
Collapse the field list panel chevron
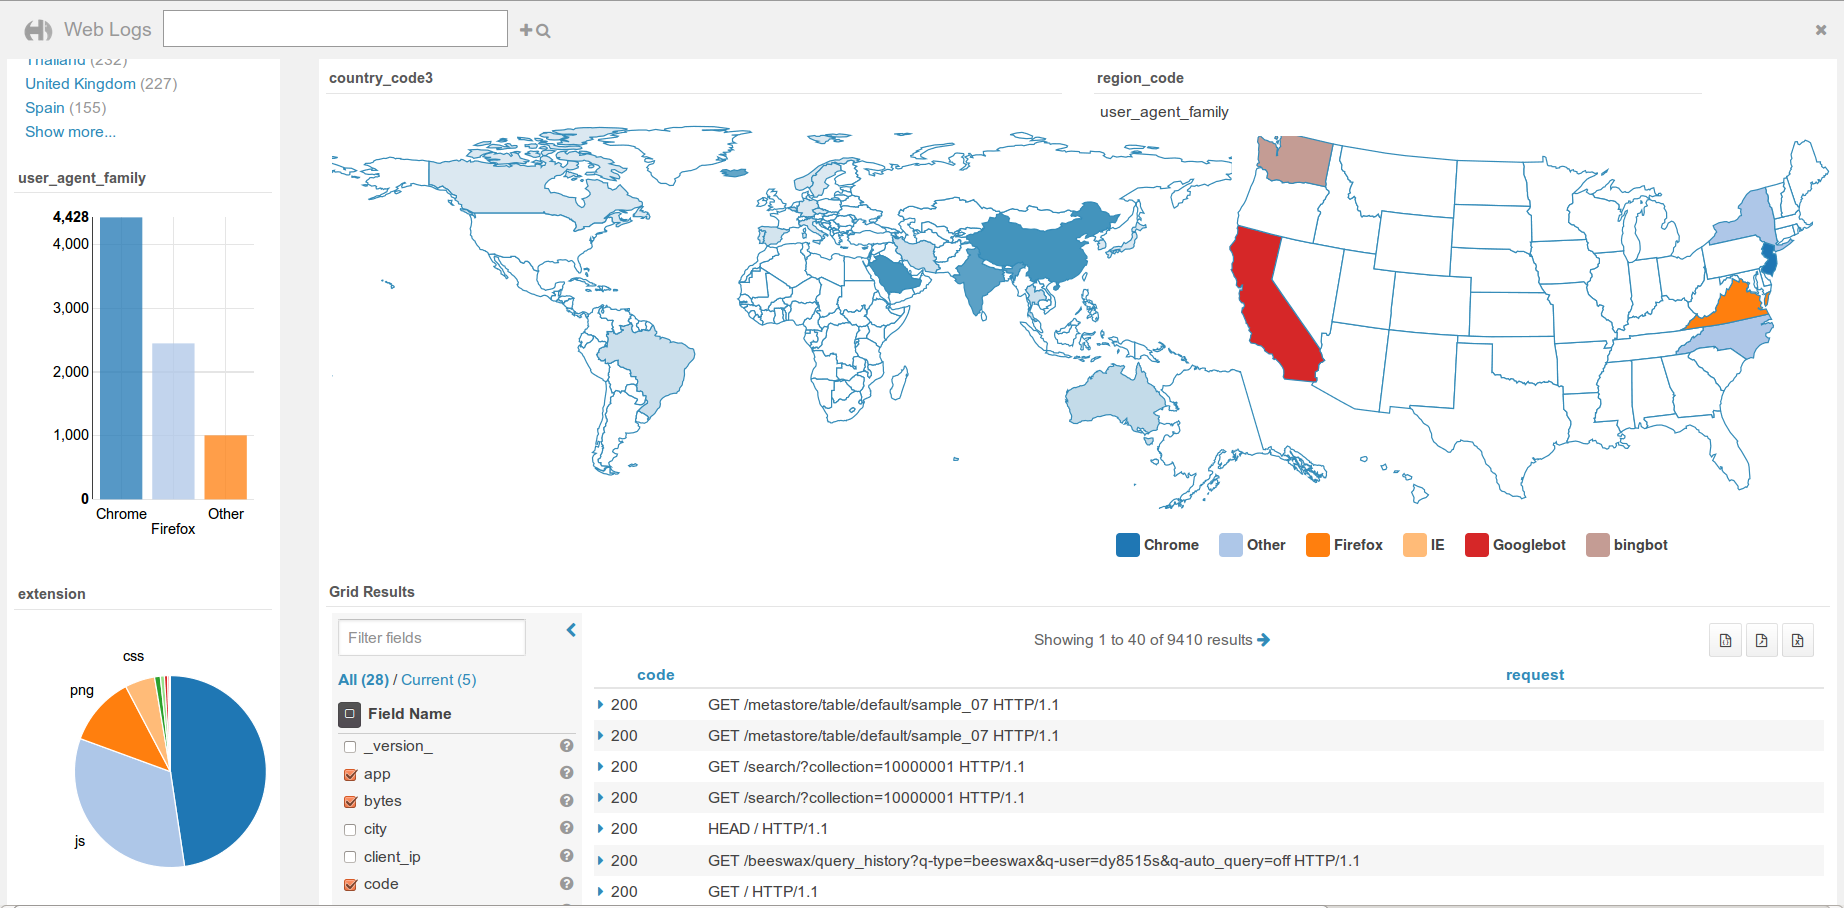tap(571, 630)
